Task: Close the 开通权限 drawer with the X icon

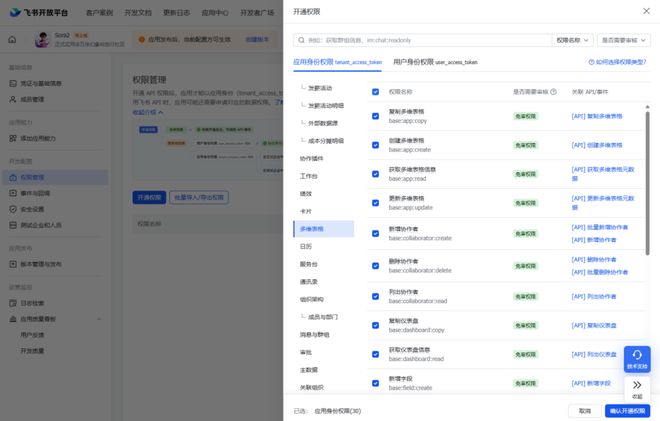Action: coord(645,11)
